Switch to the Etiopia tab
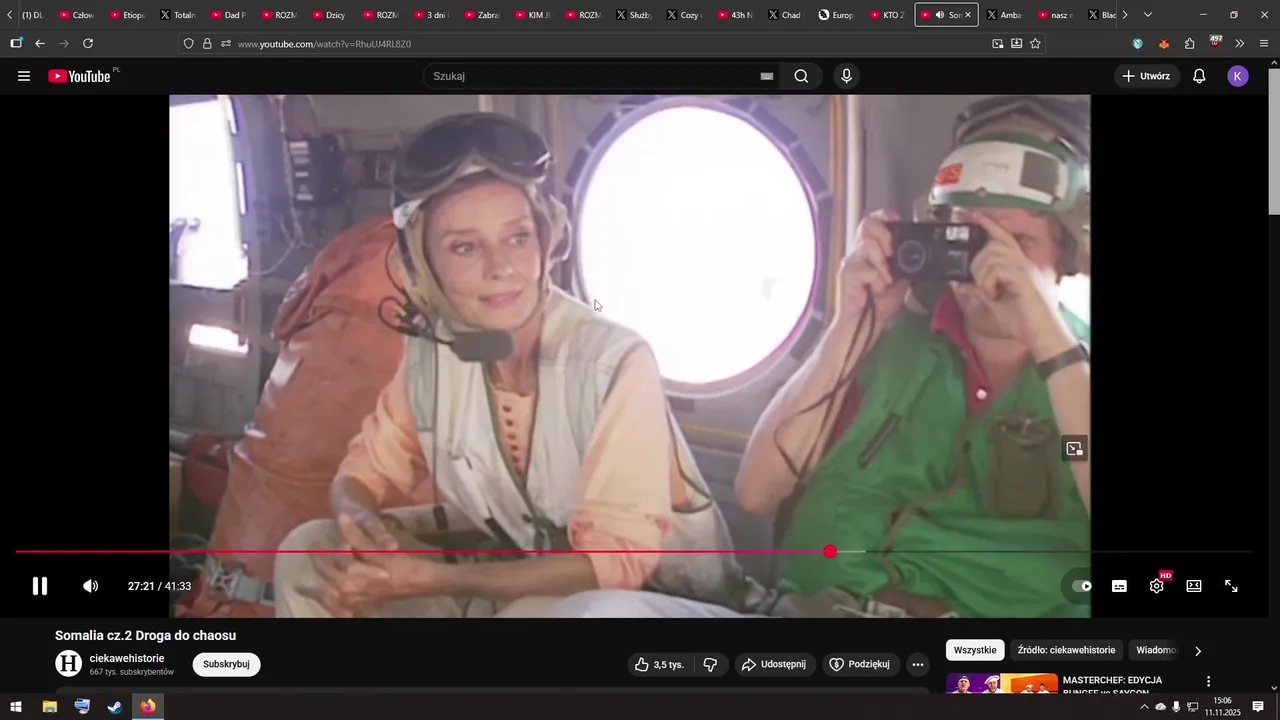Image resolution: width=1280 pixels, height=720 pixels. tap(126, 15)
